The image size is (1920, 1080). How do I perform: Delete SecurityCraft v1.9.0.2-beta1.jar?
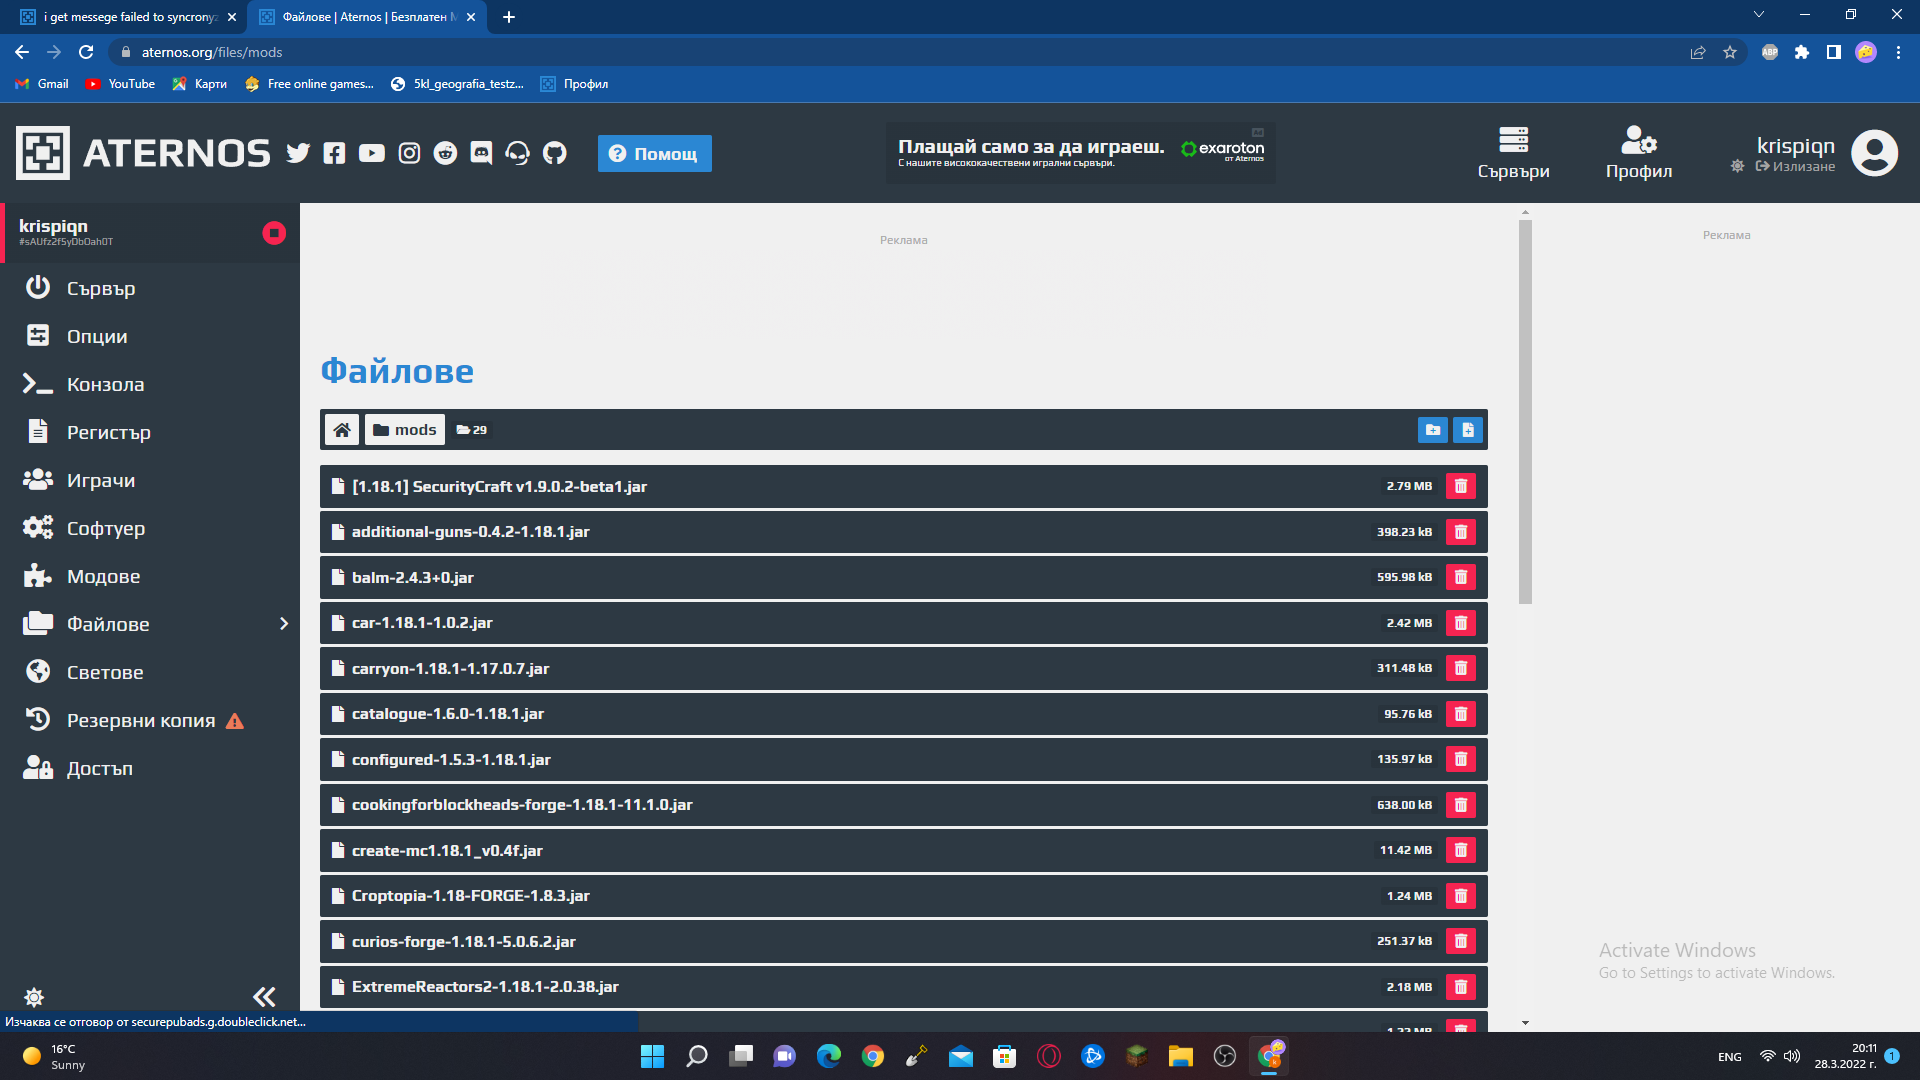tap(1461, 486)
